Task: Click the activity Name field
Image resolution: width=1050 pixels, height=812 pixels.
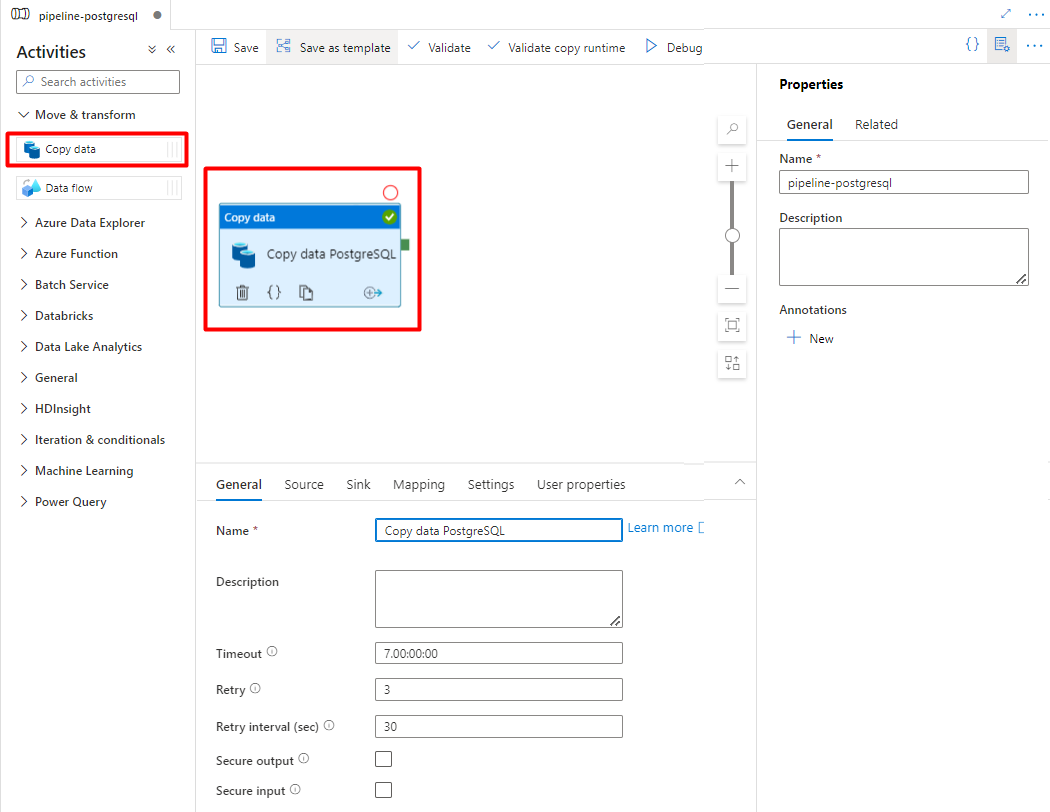Action: [x=498, y=530]
